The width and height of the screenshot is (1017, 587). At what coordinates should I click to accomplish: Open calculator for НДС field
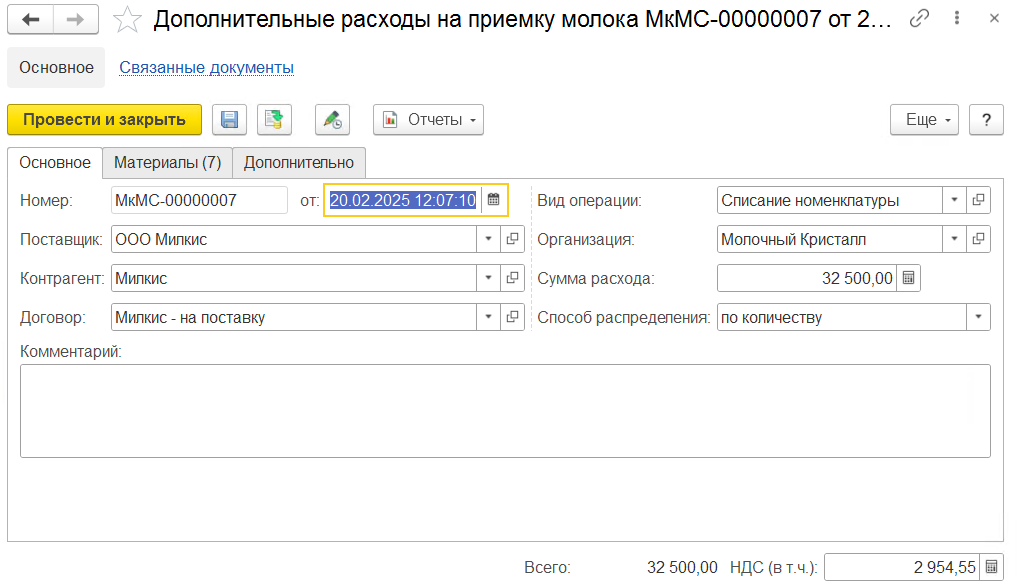click(991, 567)
